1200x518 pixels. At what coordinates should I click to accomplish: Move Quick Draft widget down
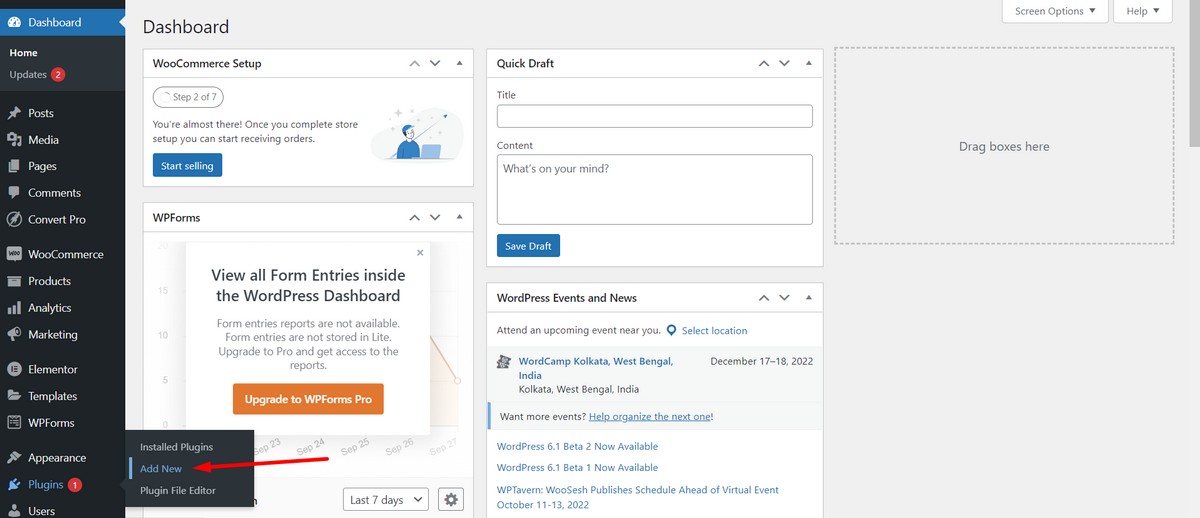coord(784,63)
